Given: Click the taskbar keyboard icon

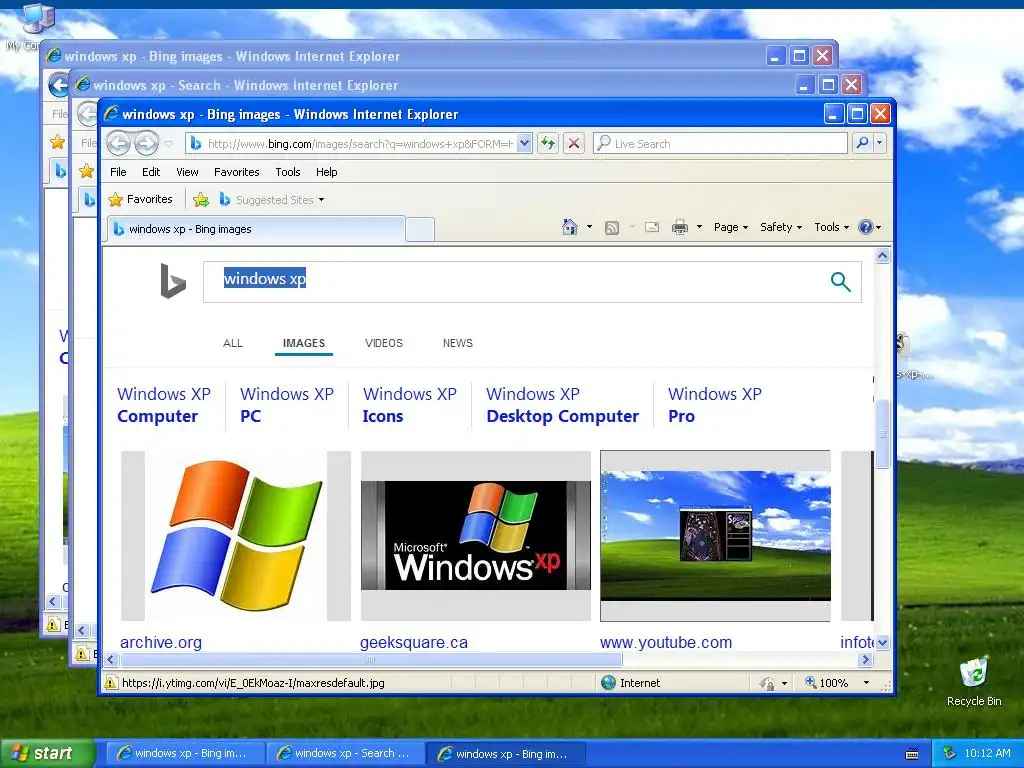Looking at the screenshot, I should point(912,754).
